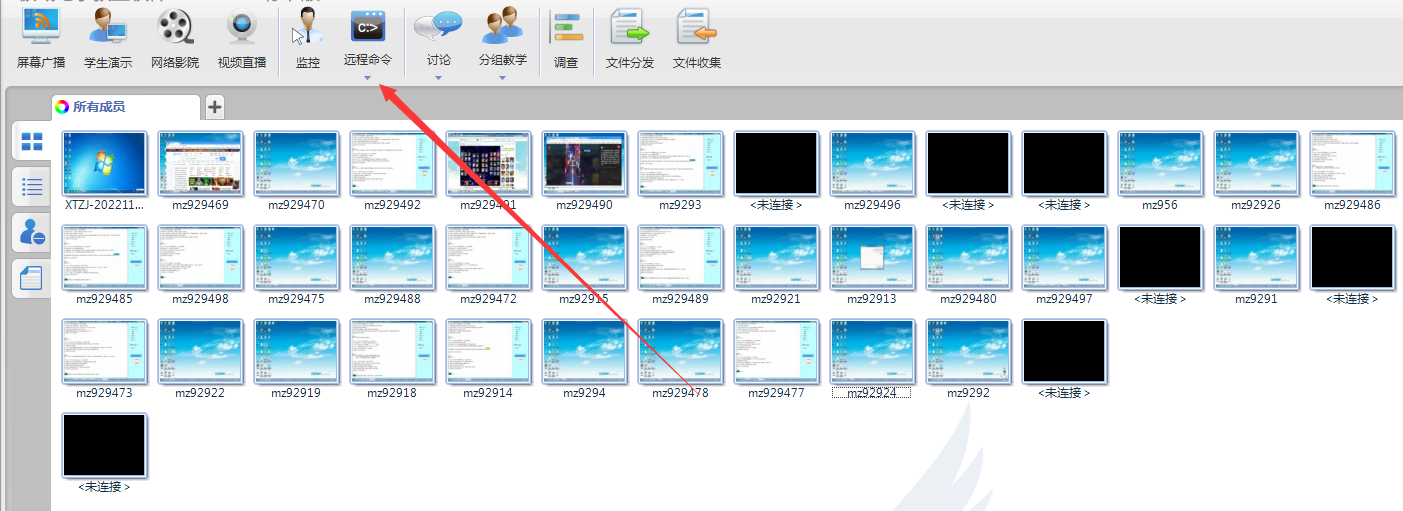Open 文件收集 file collection
Image resolution: width=1403 pixels, height=511 pixels.
click(x=697, y=40)
